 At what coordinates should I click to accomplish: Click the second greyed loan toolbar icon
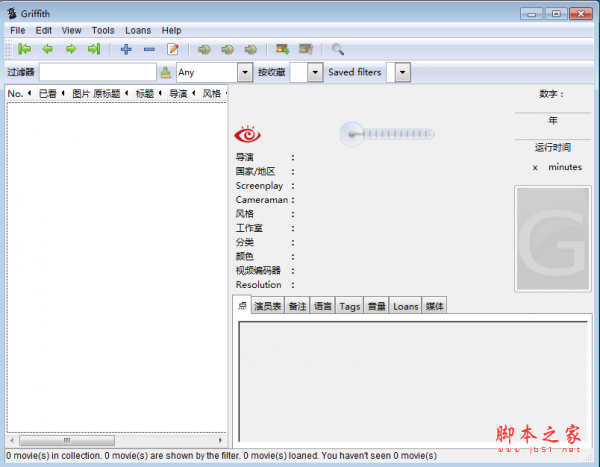pos(228,49)
